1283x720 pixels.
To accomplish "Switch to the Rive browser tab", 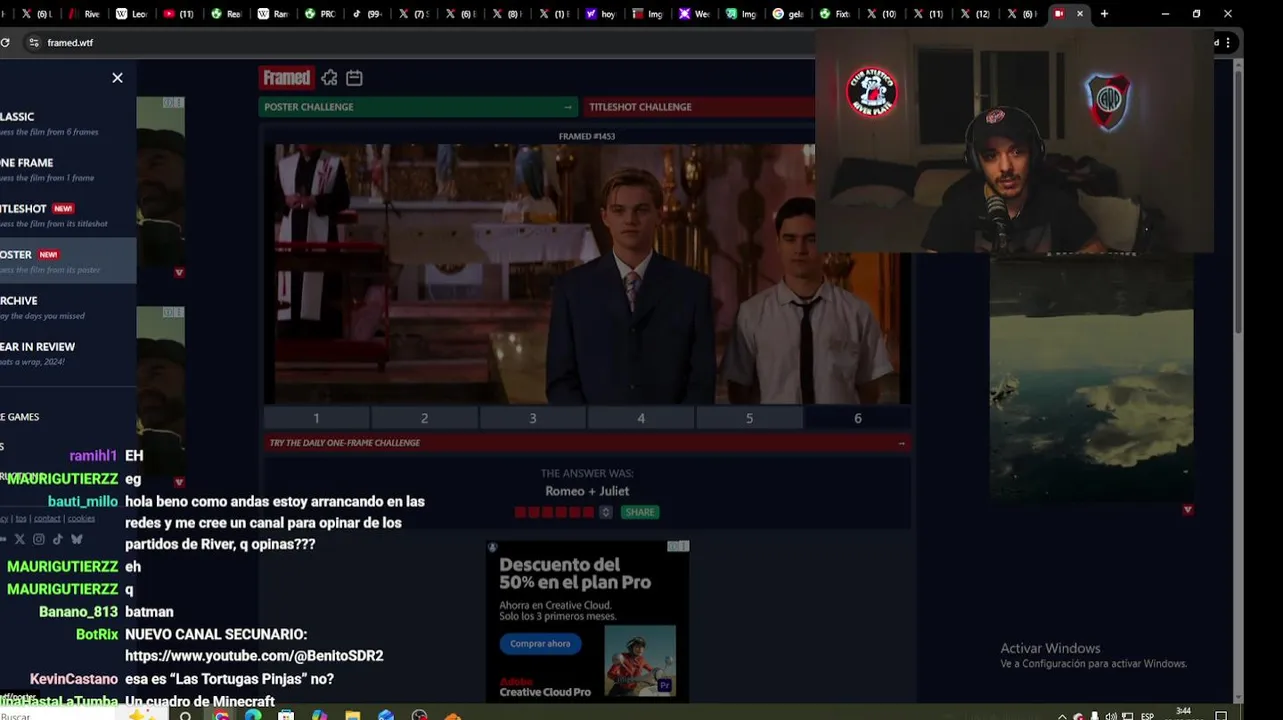I will pos(85,14).
